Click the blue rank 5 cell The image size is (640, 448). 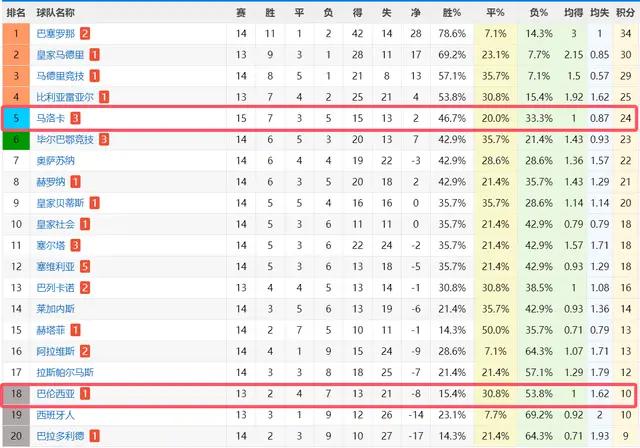tap(16, 118)
